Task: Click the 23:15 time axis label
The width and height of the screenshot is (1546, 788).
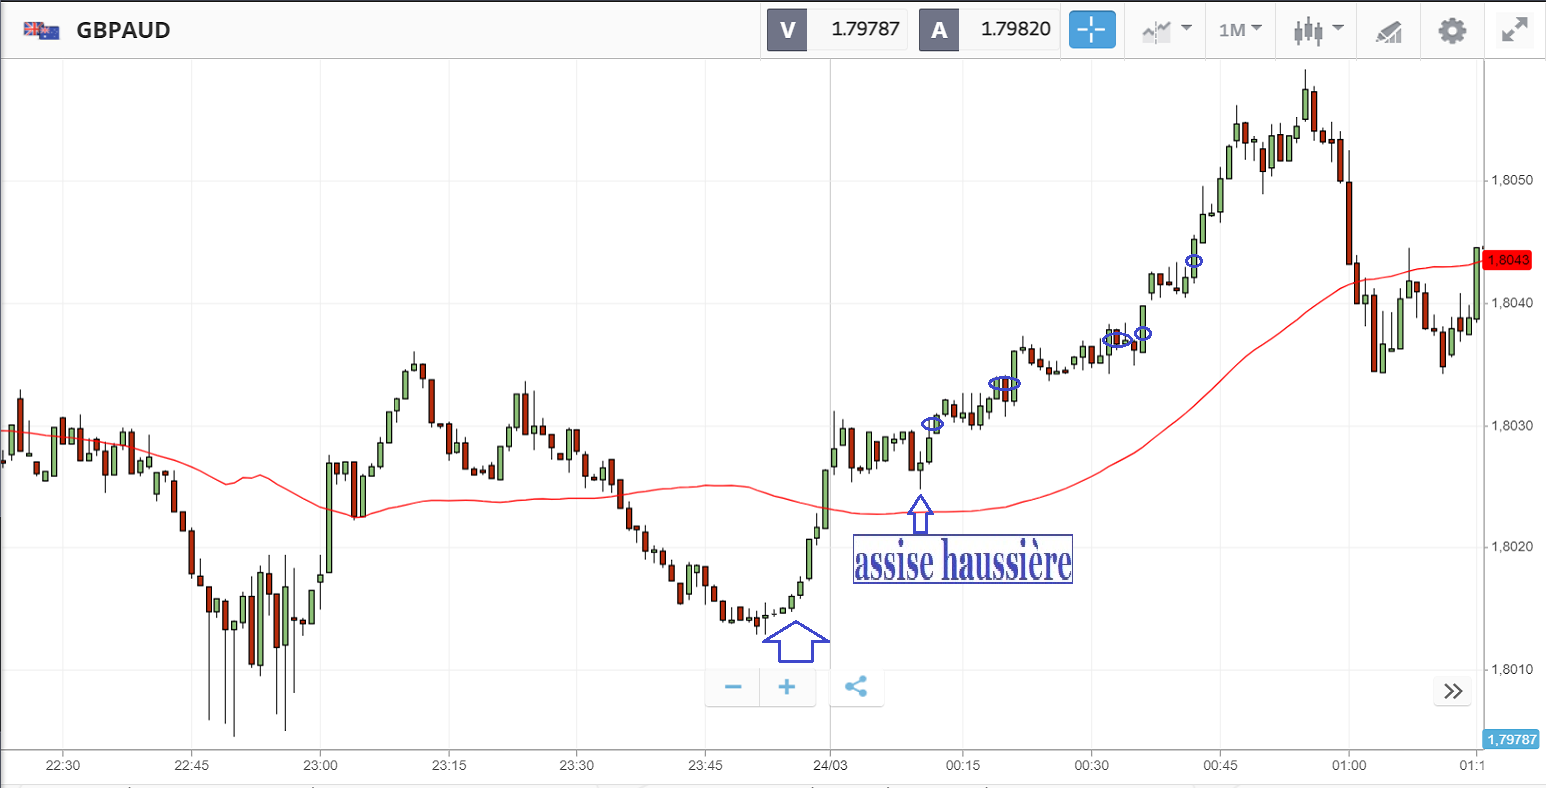Action: [x=448, y=766]
